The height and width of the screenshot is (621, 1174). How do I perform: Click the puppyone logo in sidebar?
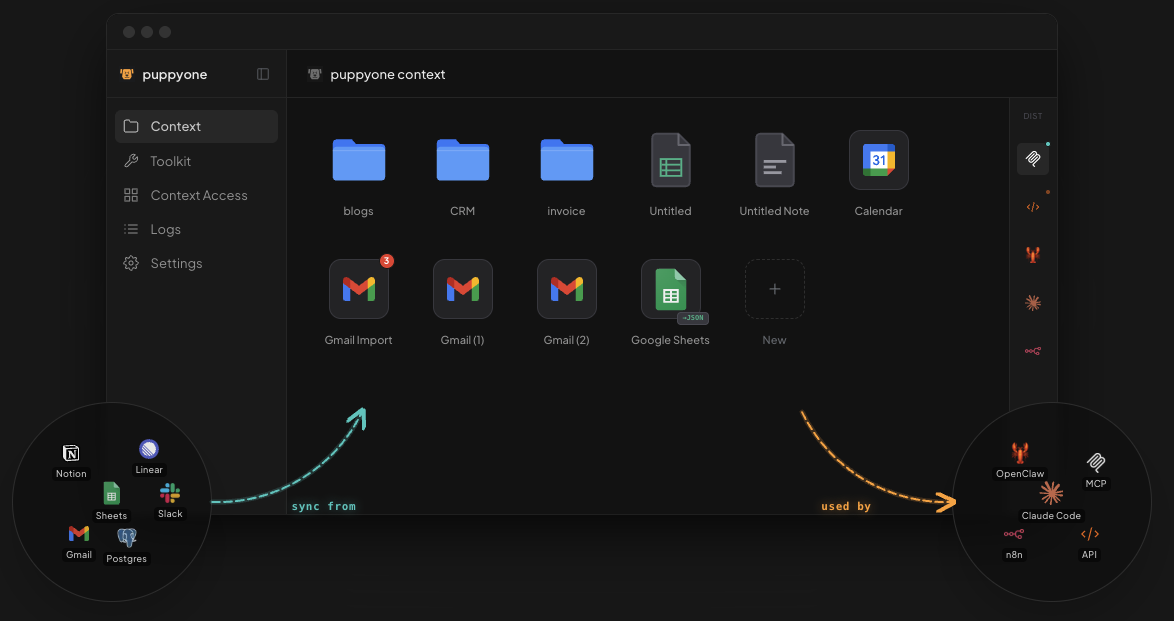(127, 74)
